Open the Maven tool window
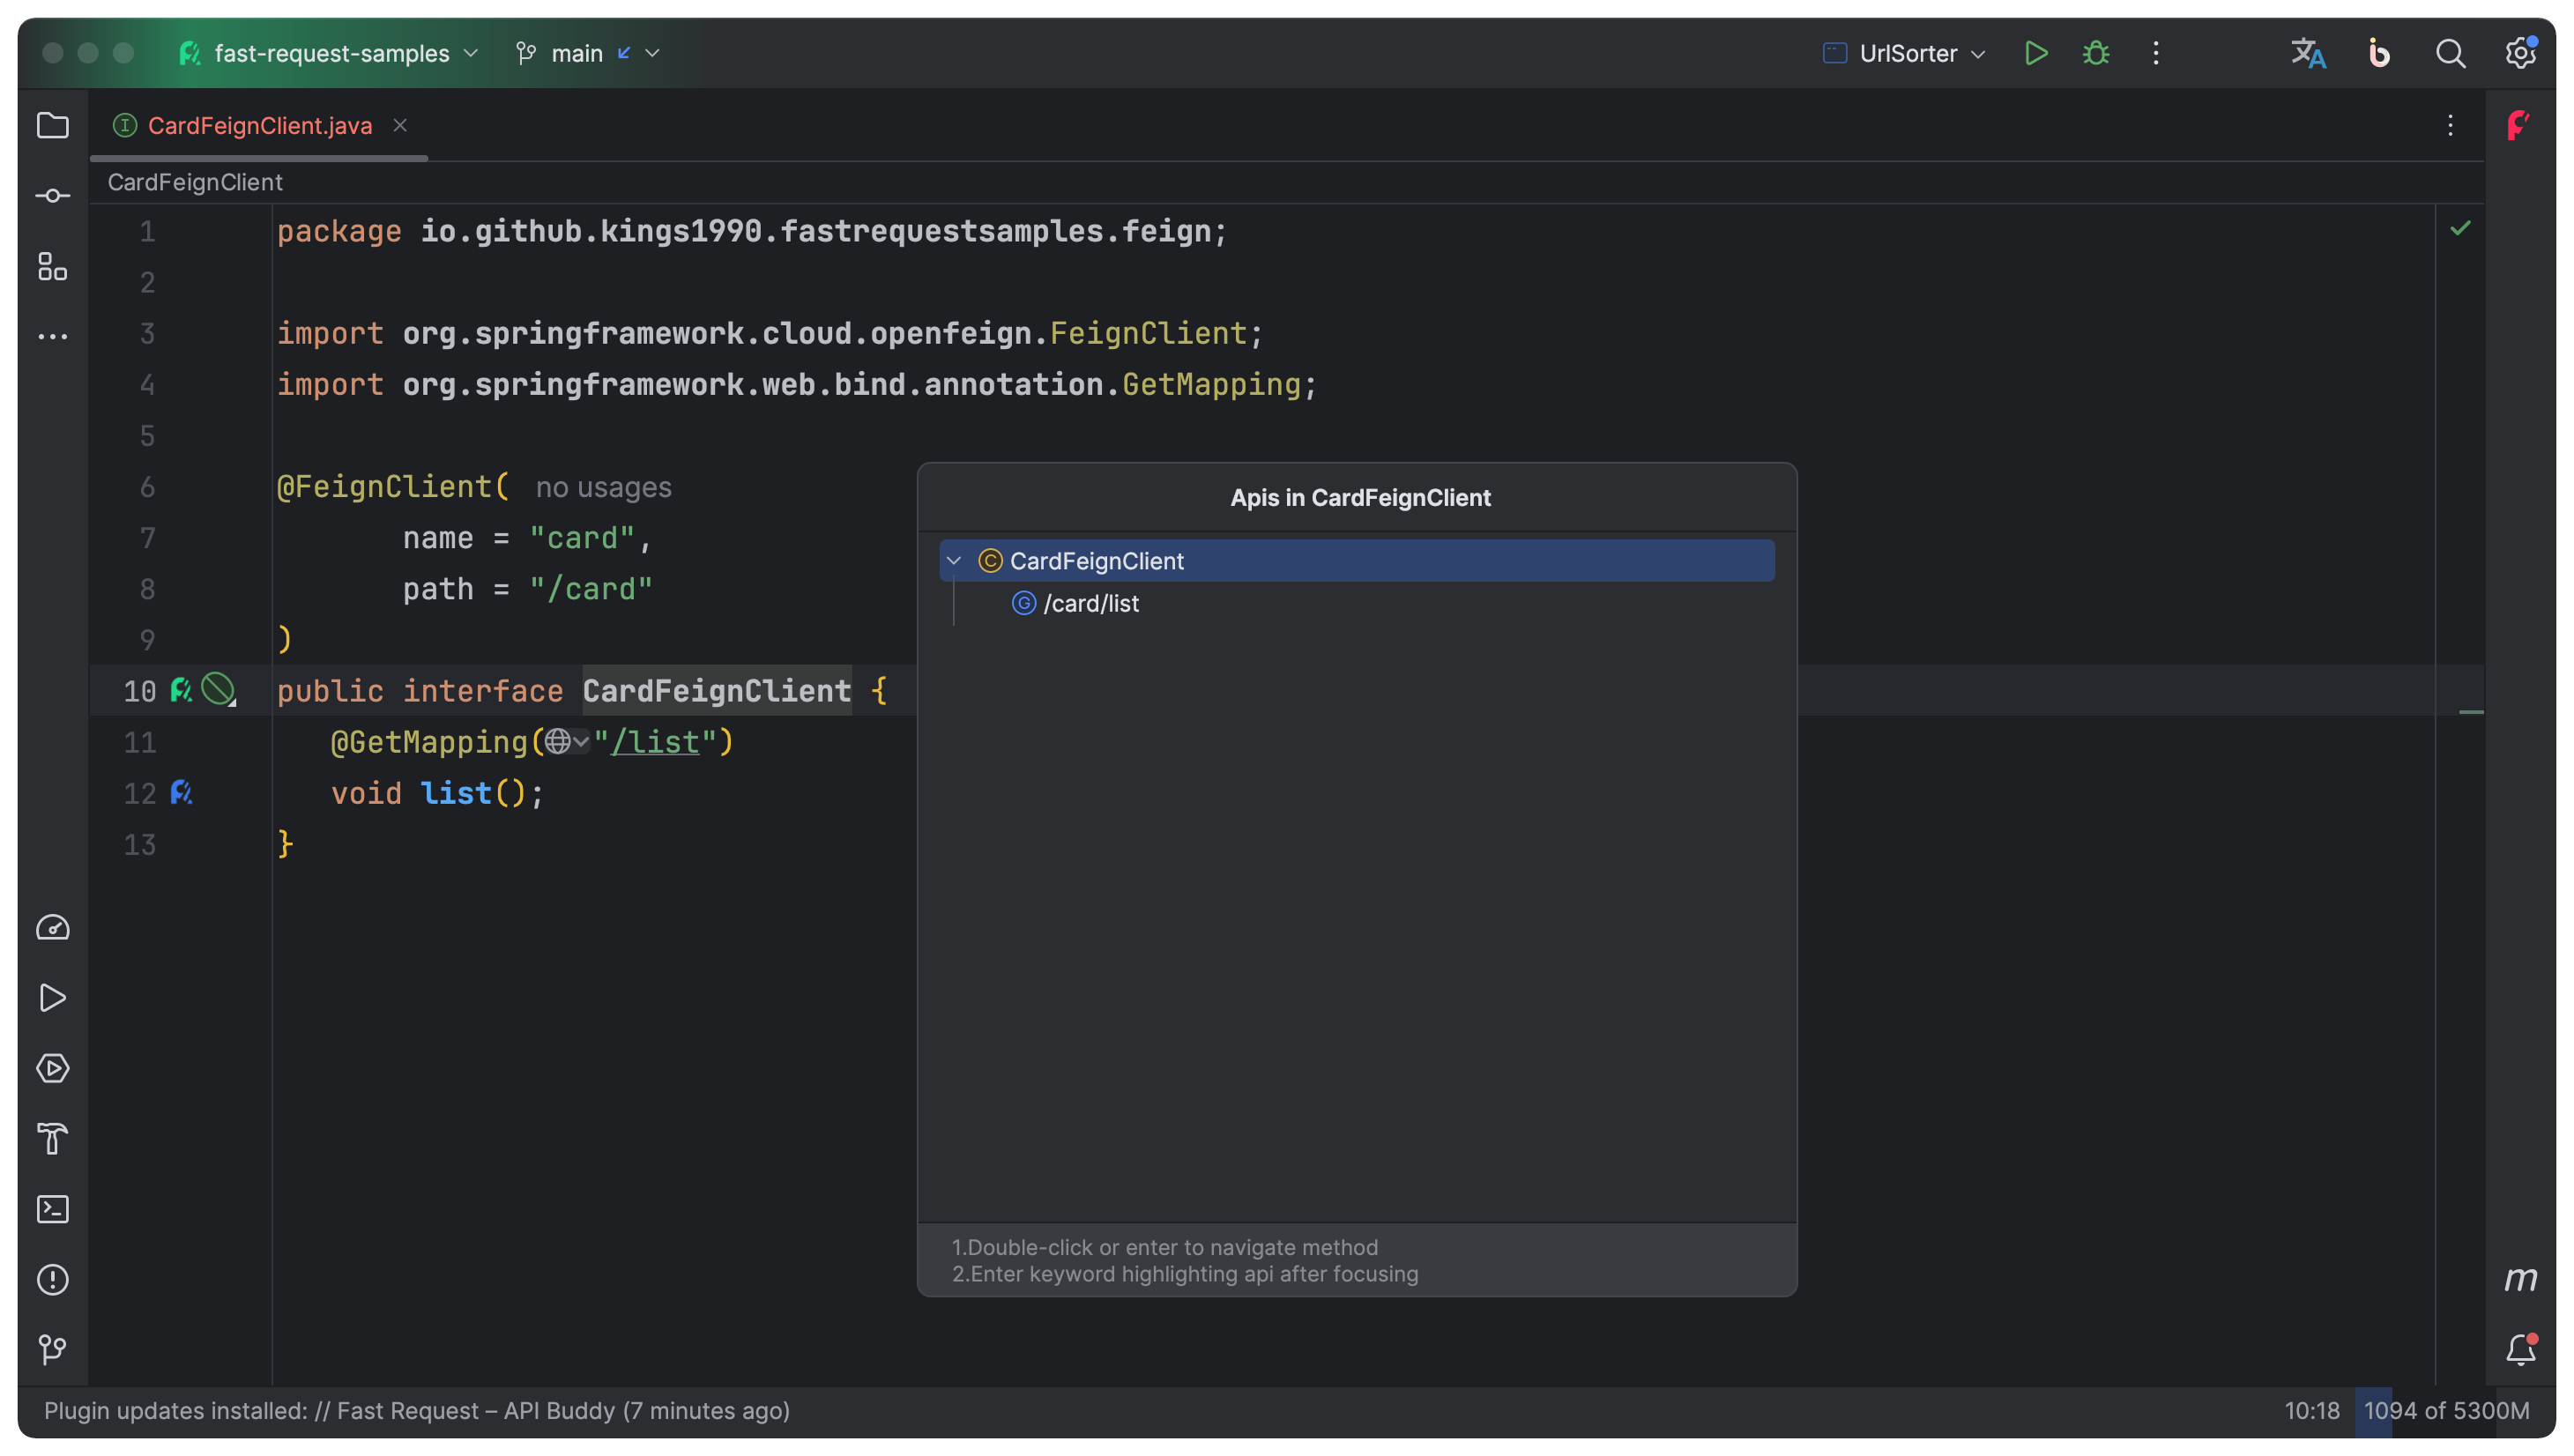 (2520, 1279)
